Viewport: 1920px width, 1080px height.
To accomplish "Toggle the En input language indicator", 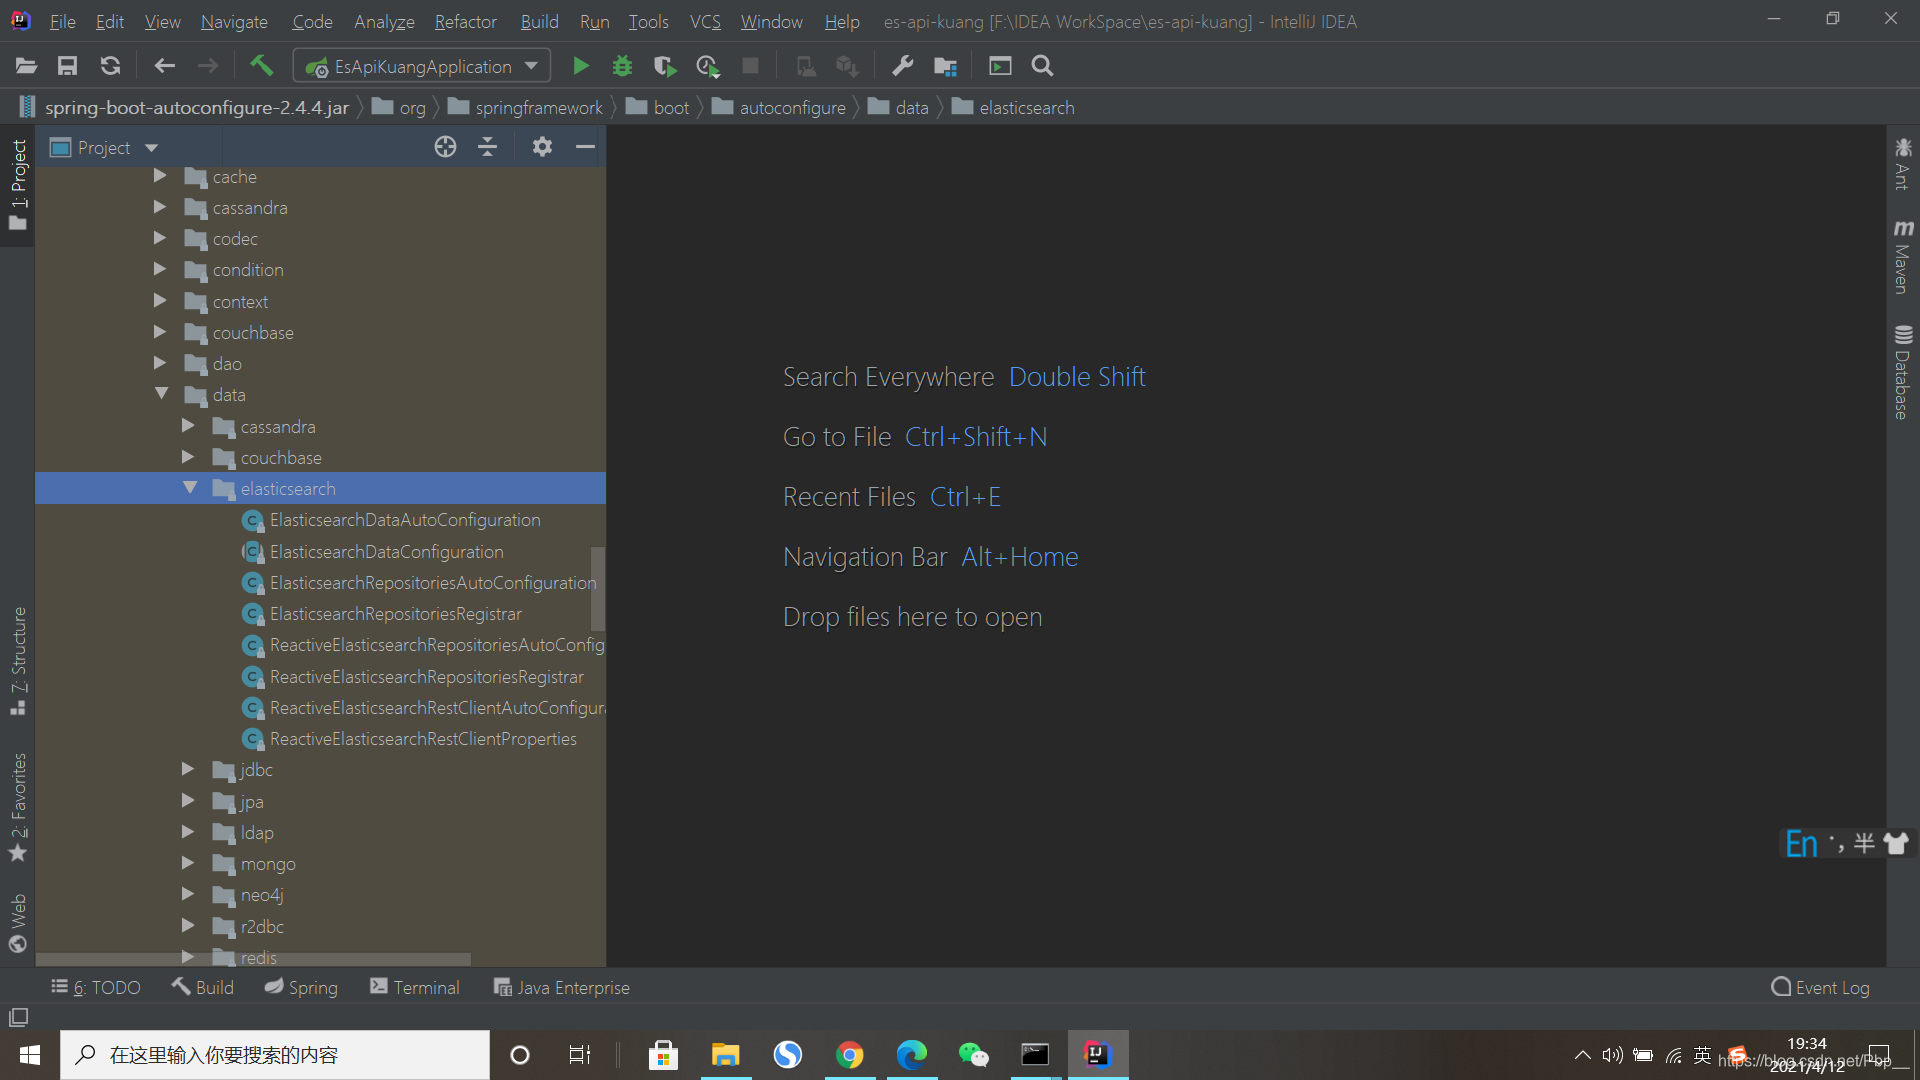I will tap(1801, 844).
